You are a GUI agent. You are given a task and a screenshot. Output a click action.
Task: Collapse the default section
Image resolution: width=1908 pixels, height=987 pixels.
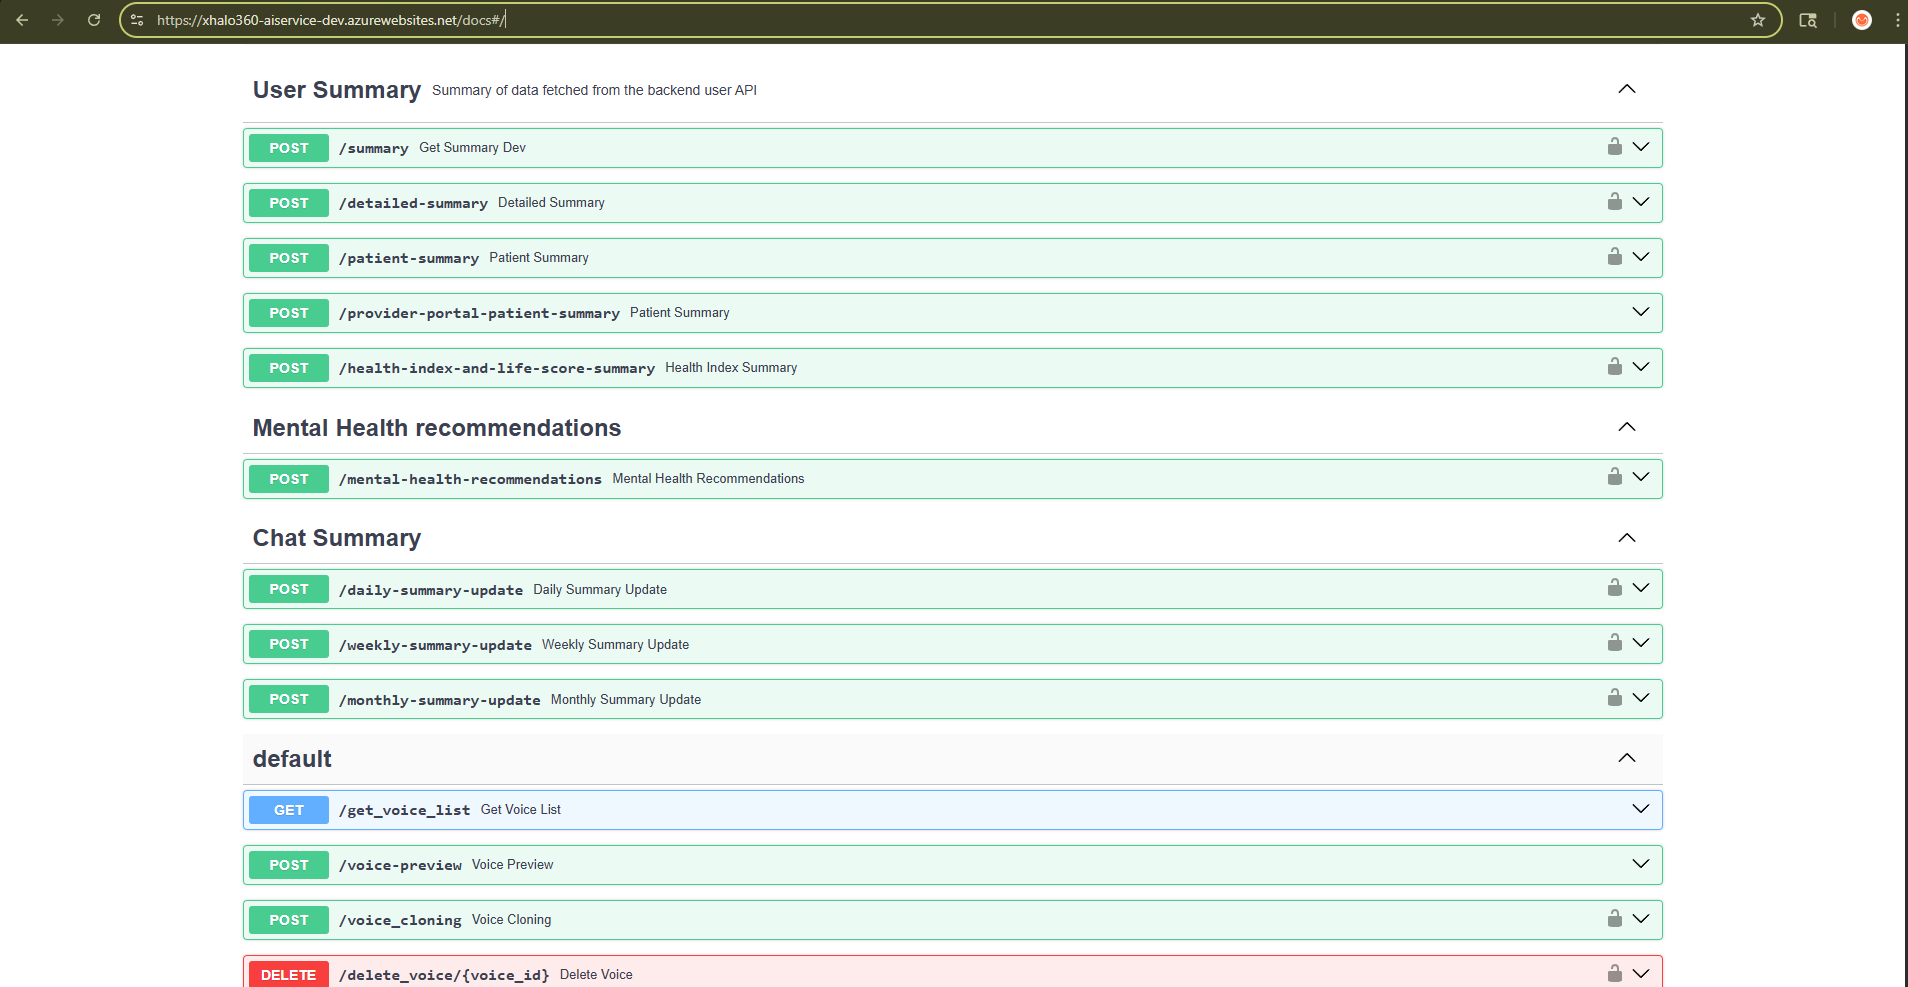pyautogui.click(x=1626, y=758)
